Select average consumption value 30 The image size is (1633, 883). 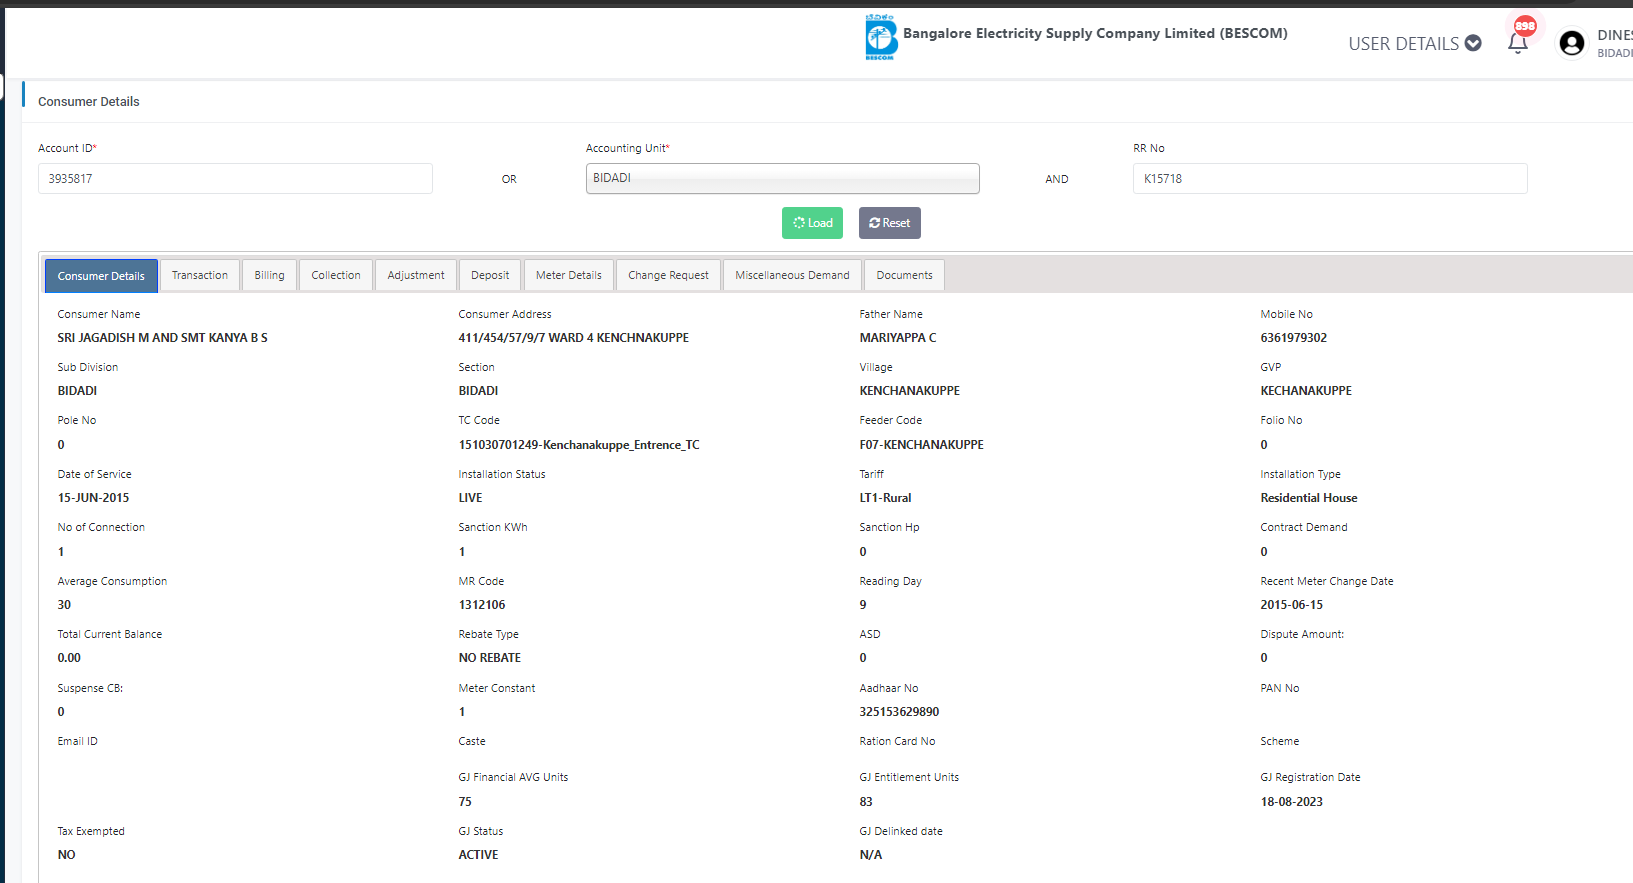tap(64, 605)
